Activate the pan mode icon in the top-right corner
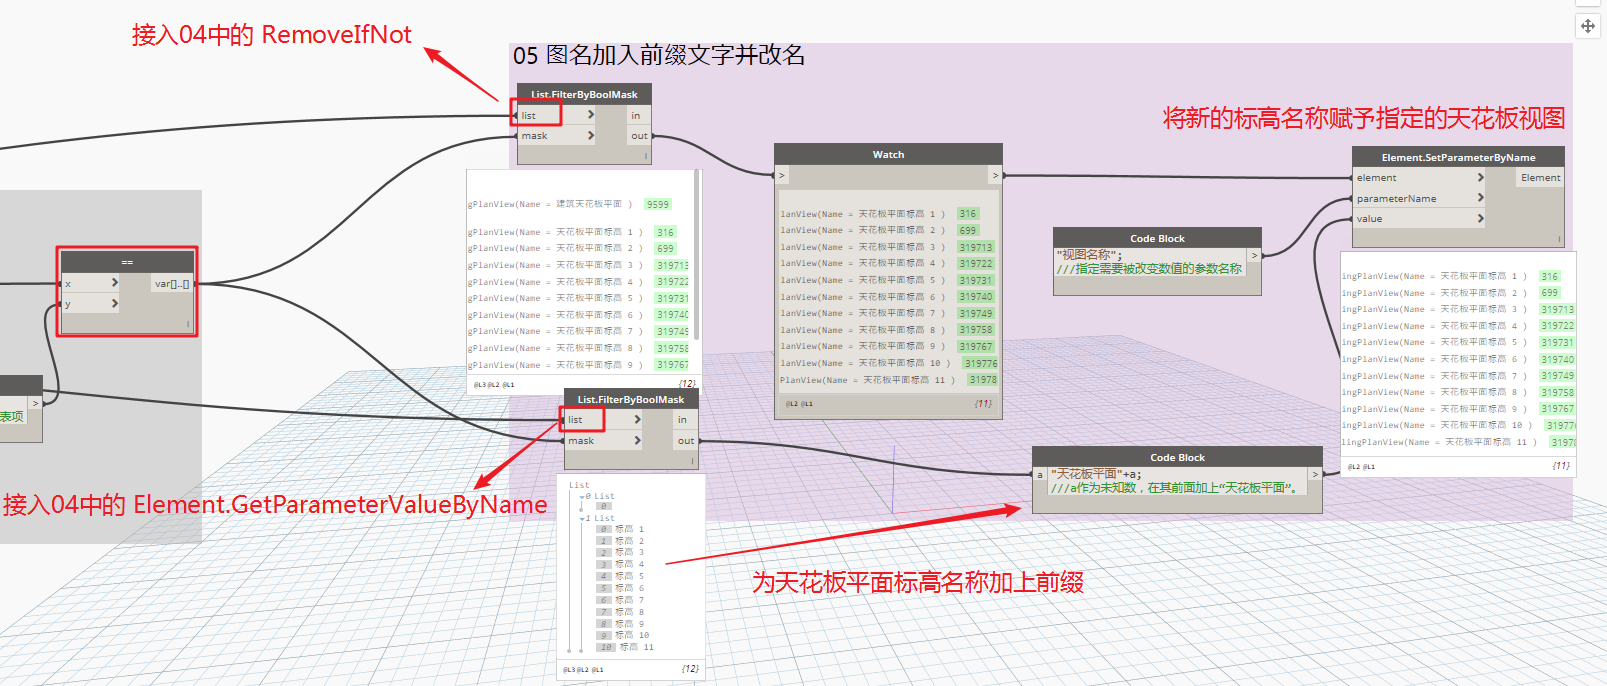Screen dimensions: 1607x686 click(1588, 26)
